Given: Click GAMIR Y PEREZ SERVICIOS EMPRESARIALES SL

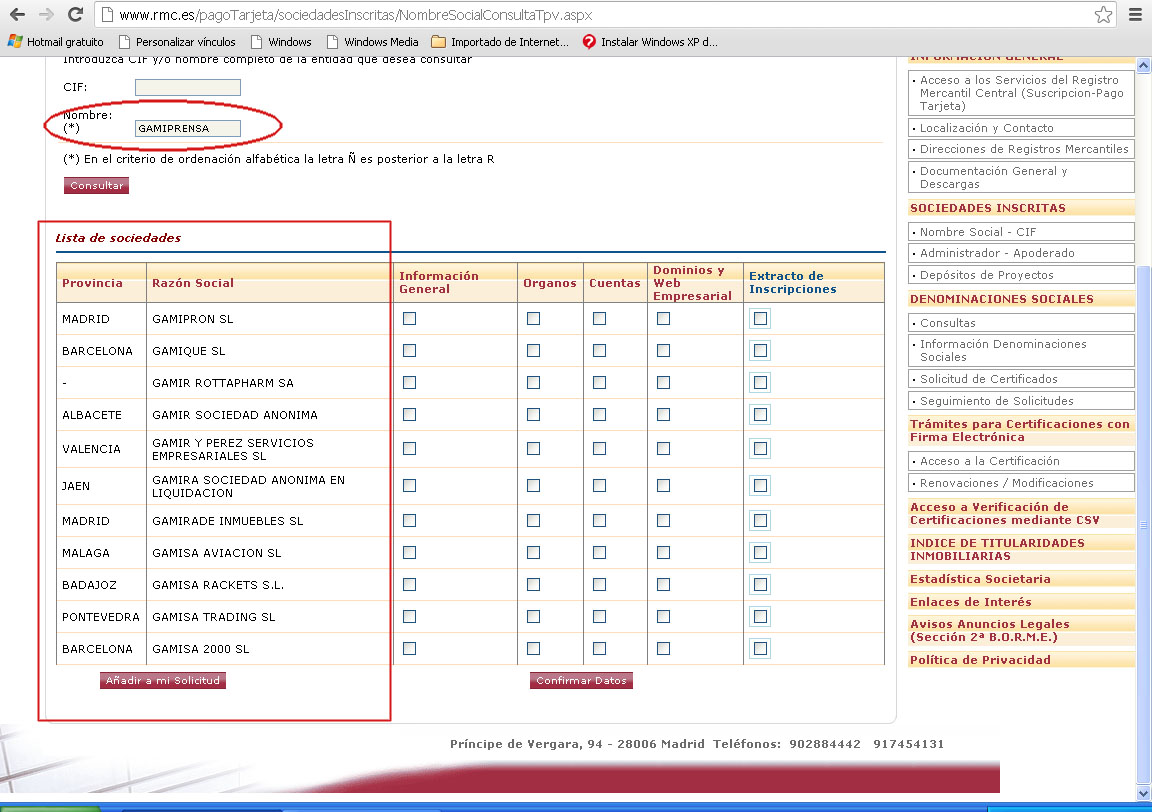Looking at the screenshot, I should (x=233, y=449).
